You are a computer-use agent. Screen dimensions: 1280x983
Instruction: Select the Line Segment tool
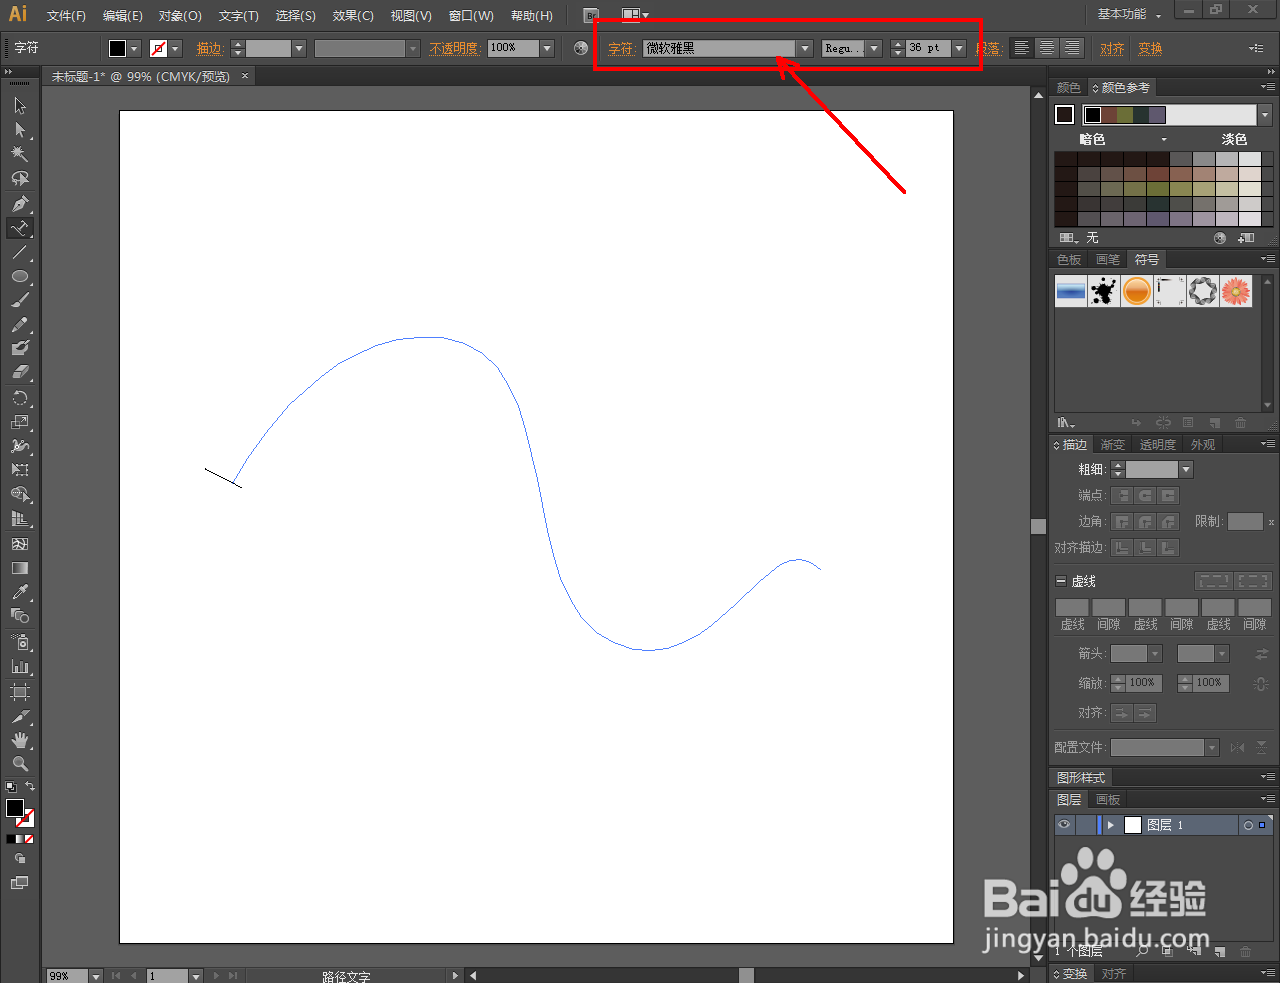click(20, 252)
